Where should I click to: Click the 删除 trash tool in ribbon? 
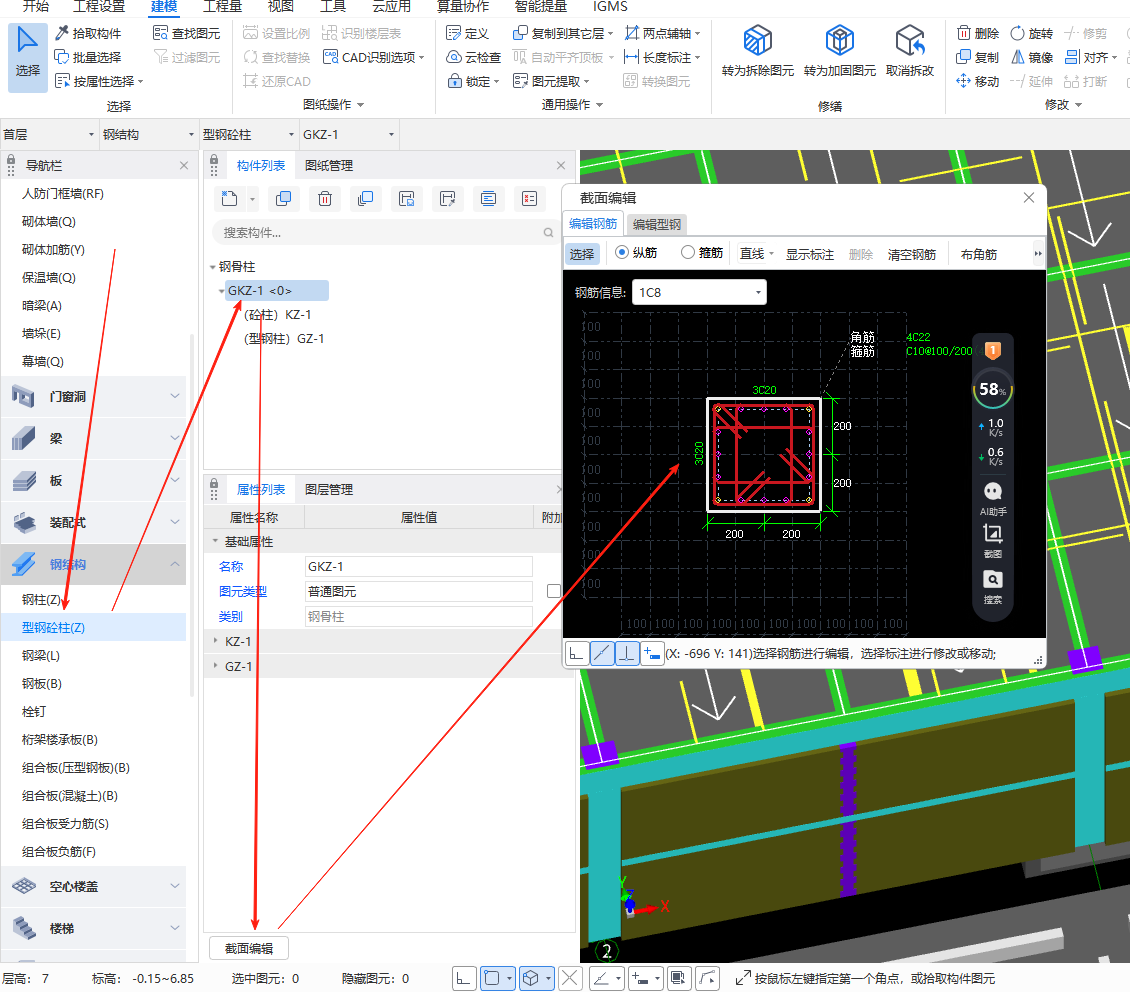(977, 33)
